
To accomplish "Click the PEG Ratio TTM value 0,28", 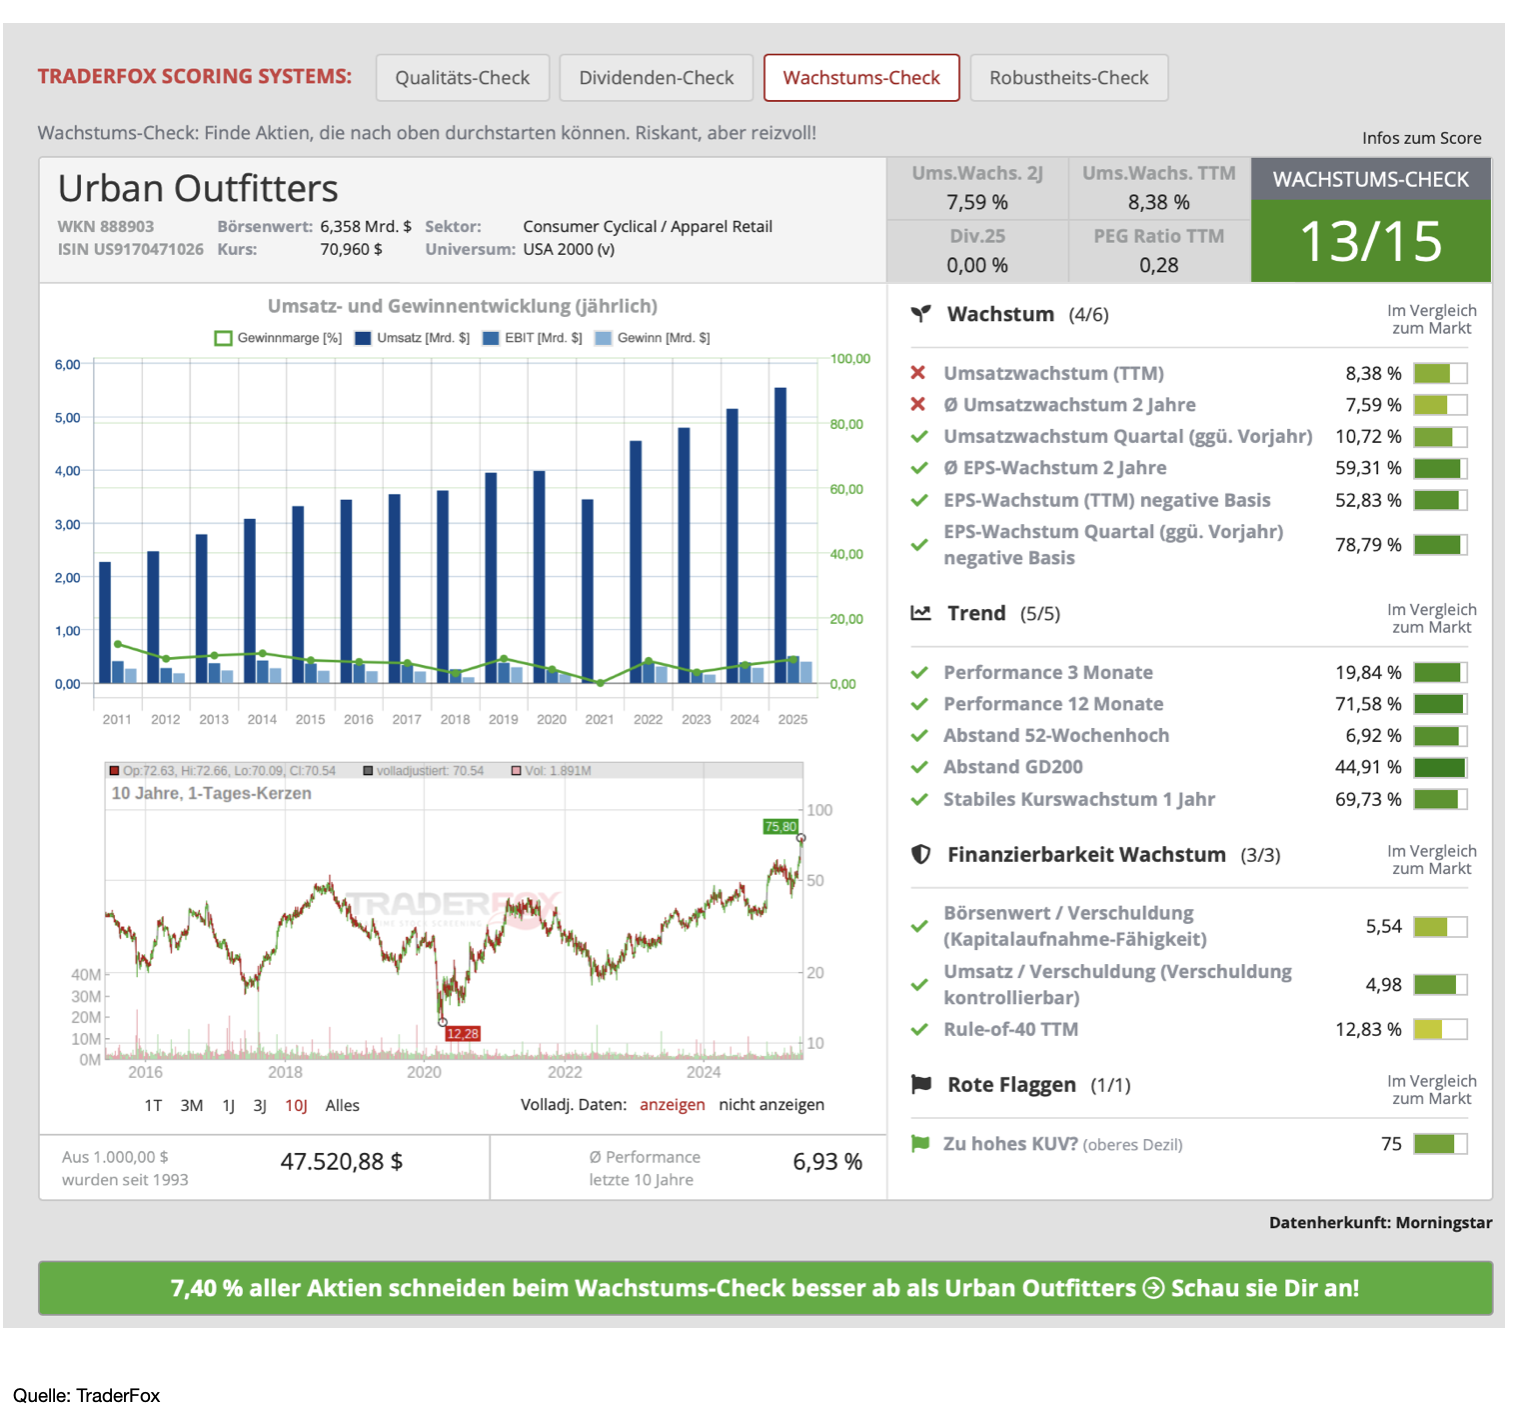I will [x=1158, y=265].
